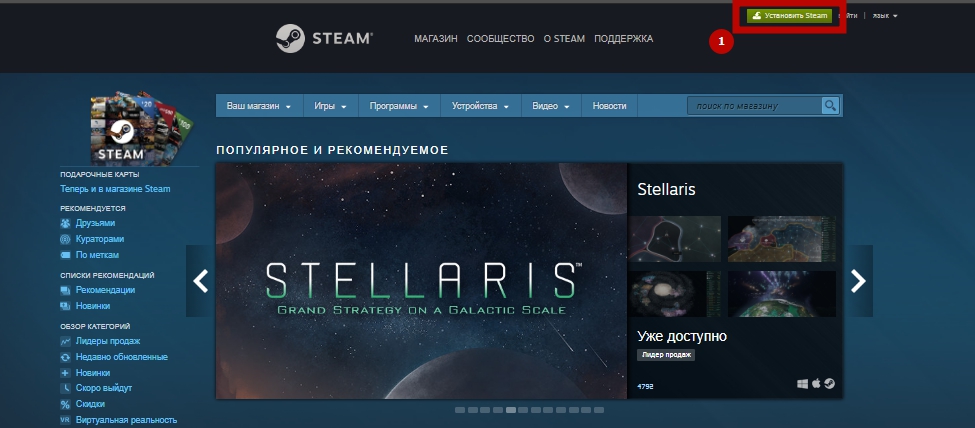Screen dimensions: 975x428
Task: Open the МАГАЗИН header menu
Action: [x=436, y=39]
